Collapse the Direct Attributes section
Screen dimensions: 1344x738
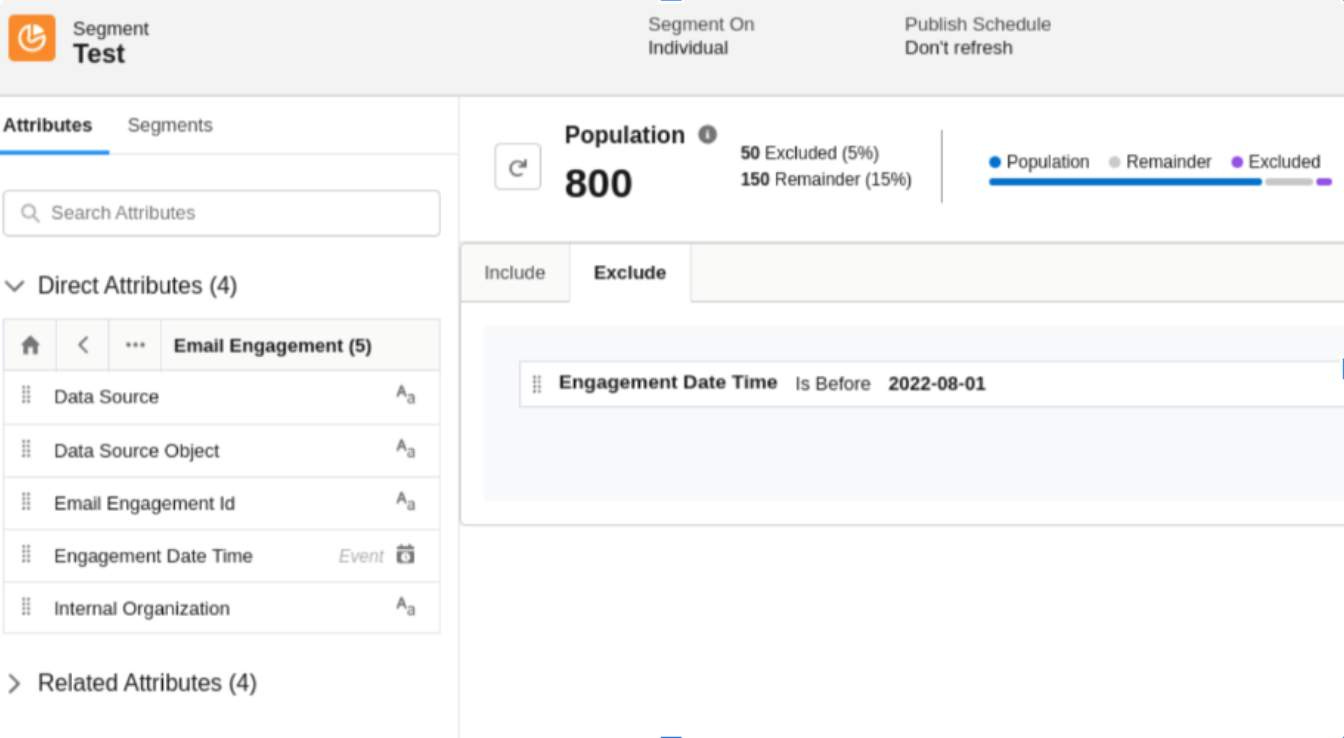tap(15, 285)
